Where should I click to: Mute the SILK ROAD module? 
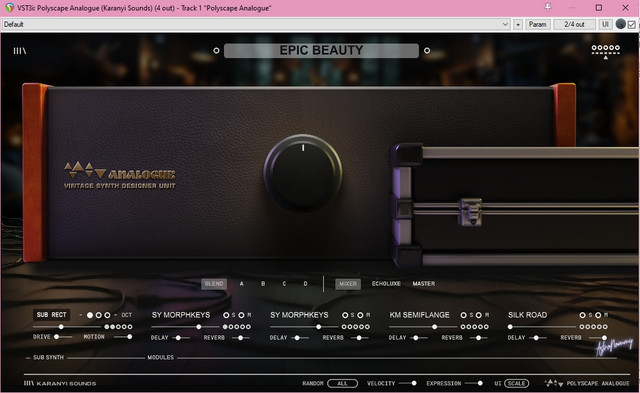click(598, 315)
